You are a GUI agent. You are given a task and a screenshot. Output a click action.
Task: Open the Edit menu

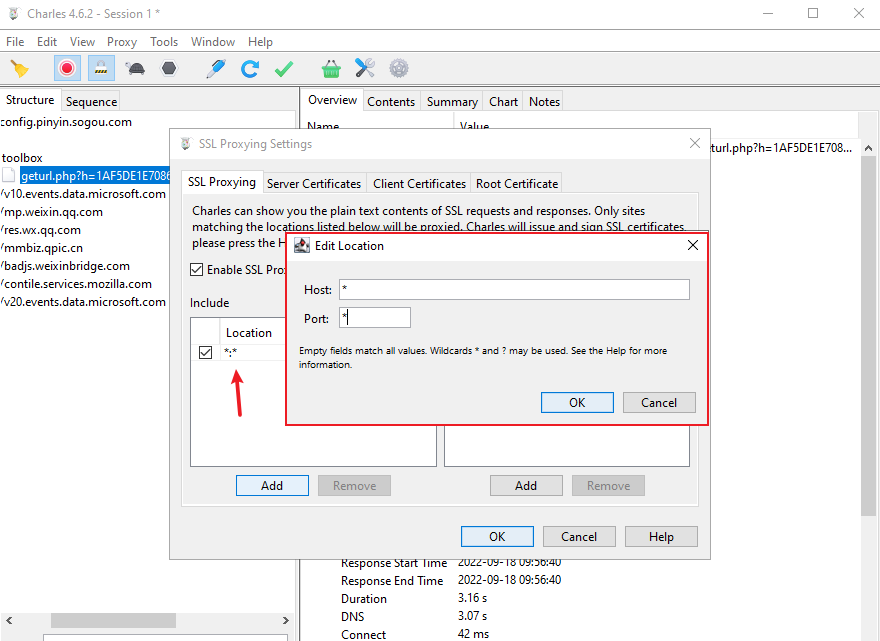tap(47, 42)
